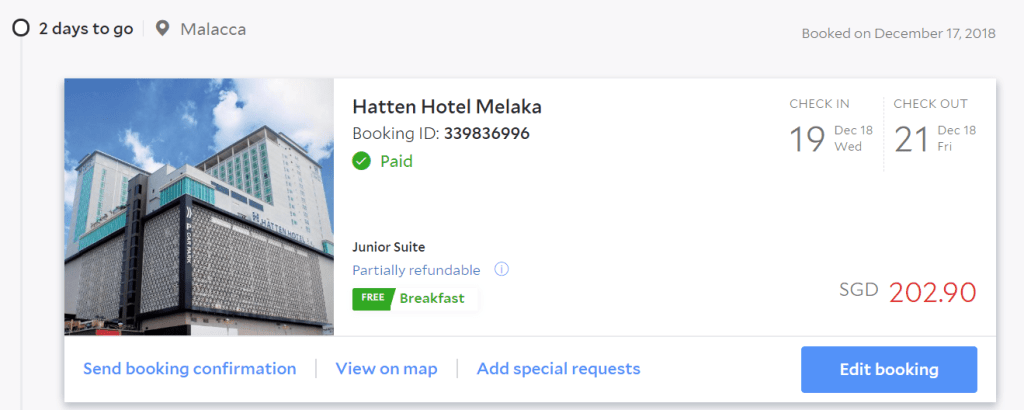Open the Hatten Hotel Melaka title
Screen dimensions: 1024x410
pos(447,107)
